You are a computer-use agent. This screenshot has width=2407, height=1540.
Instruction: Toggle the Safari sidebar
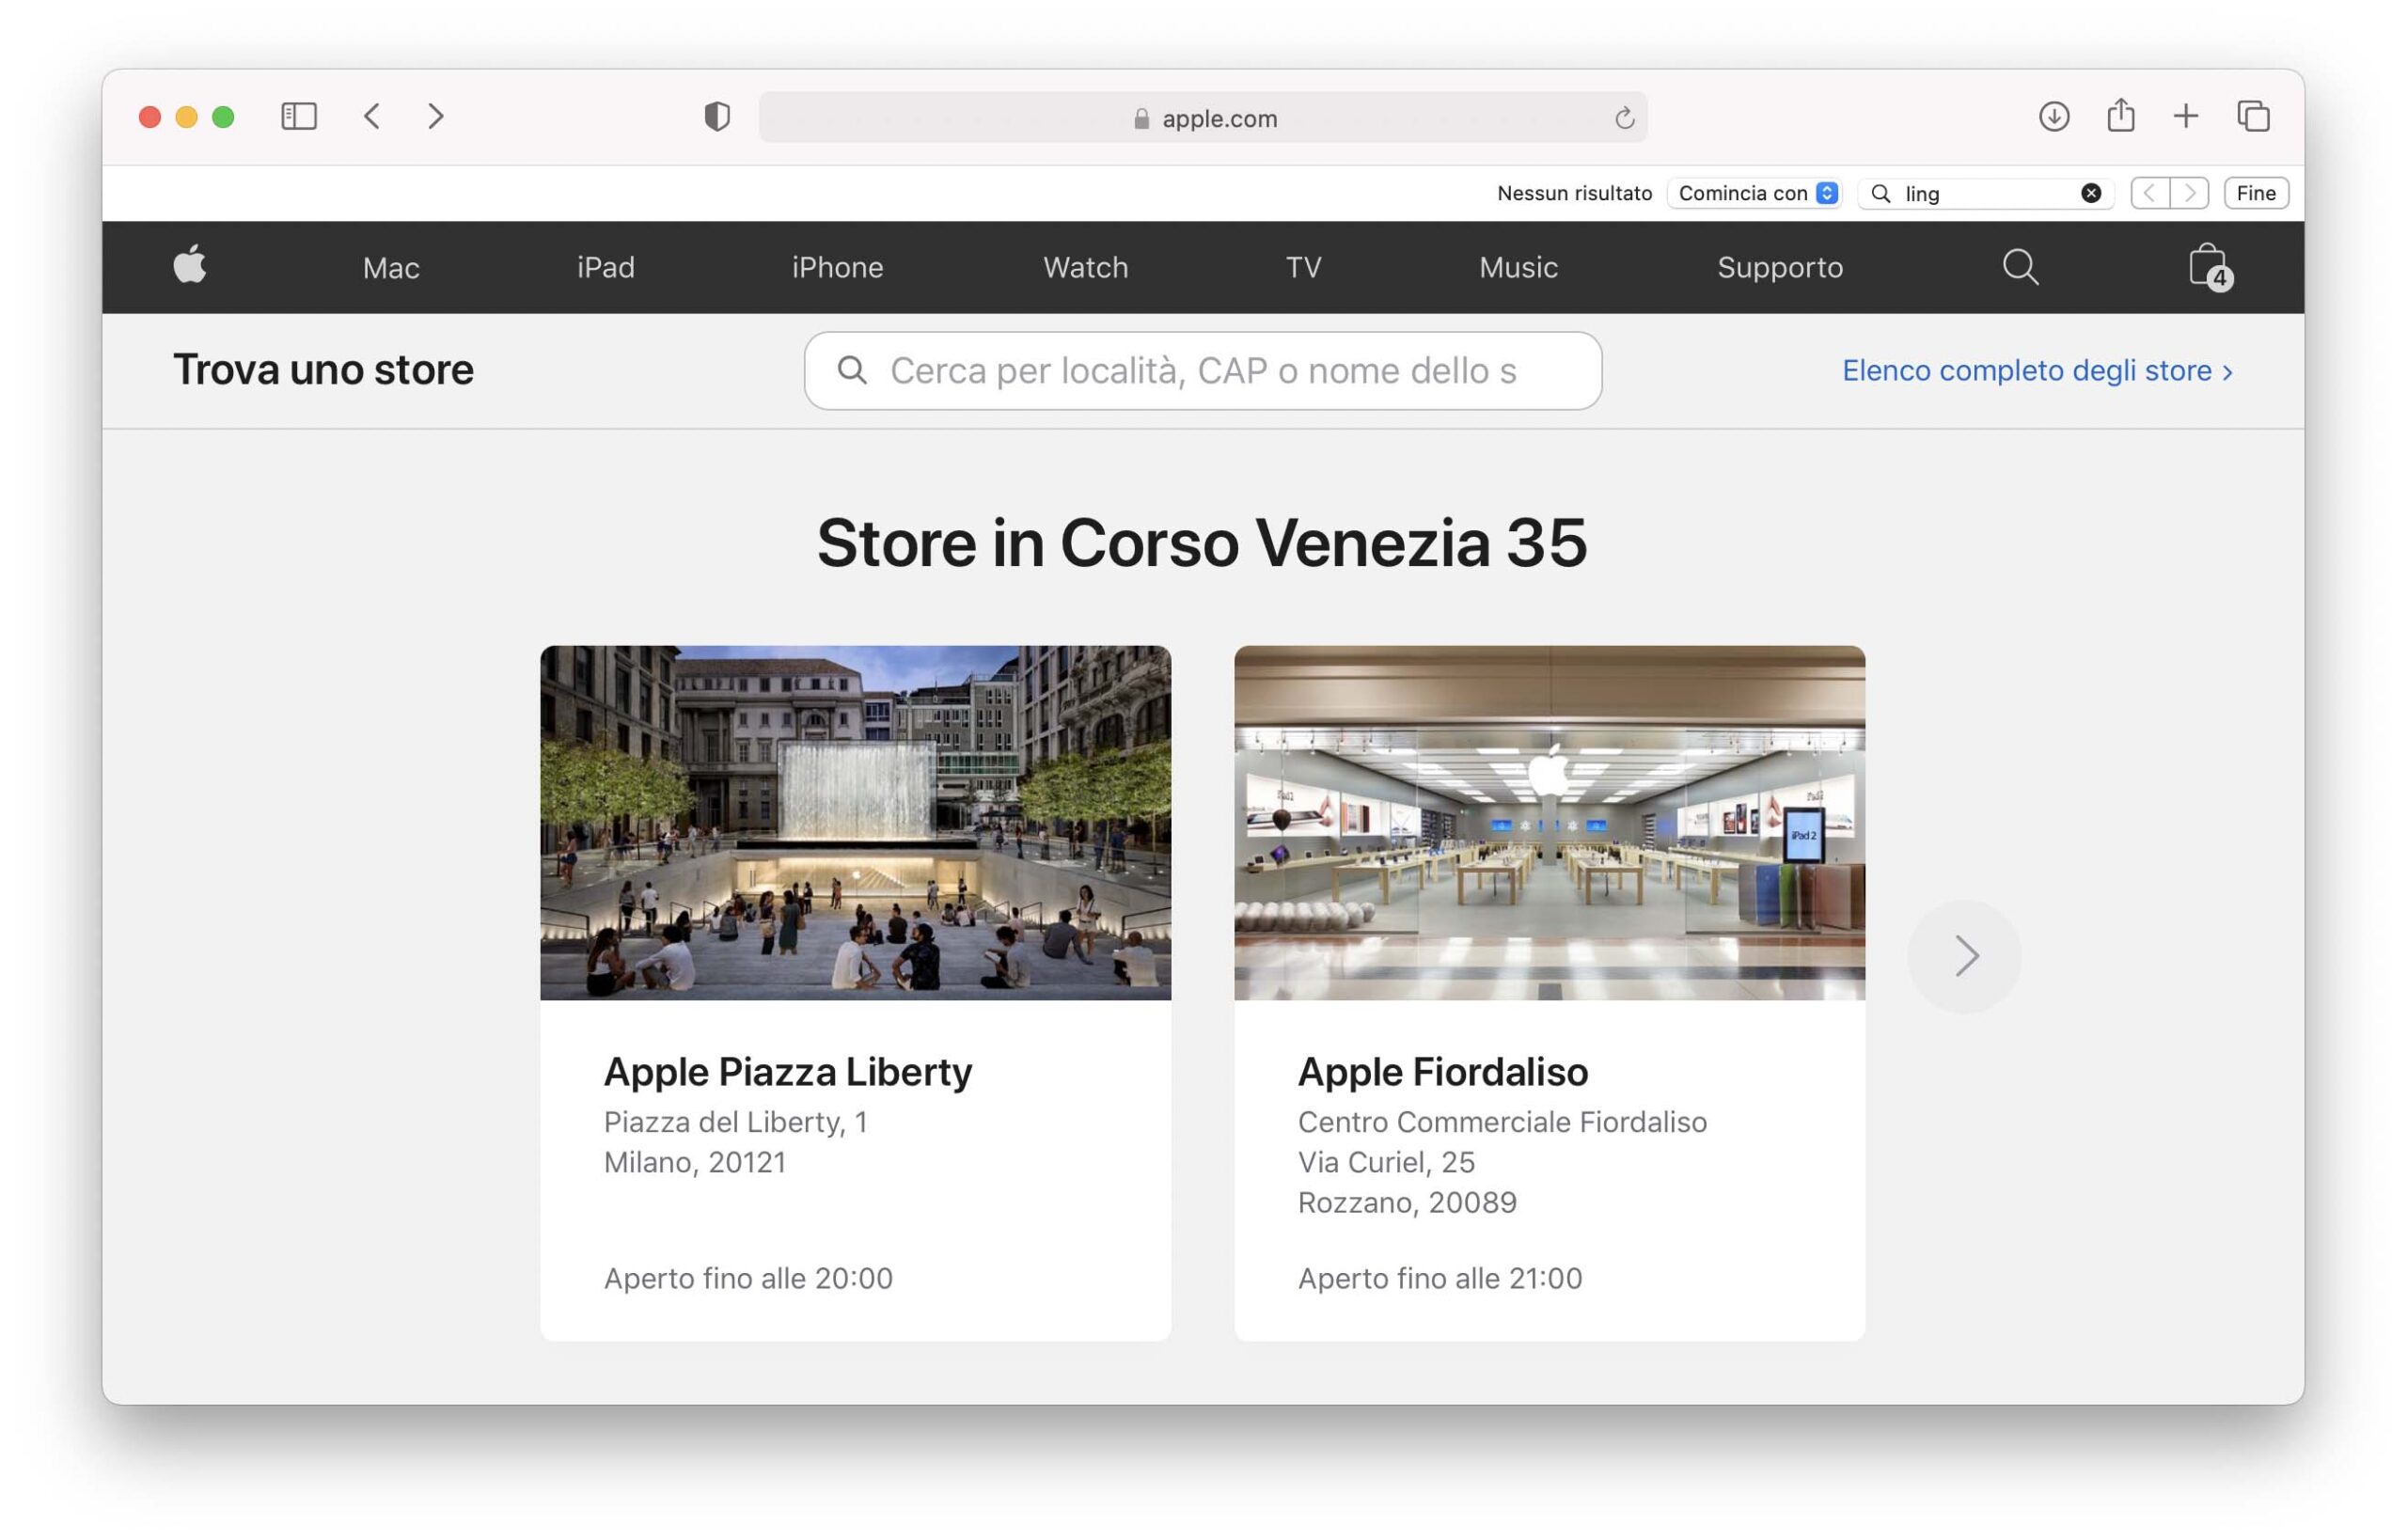(x=299, y=117)
